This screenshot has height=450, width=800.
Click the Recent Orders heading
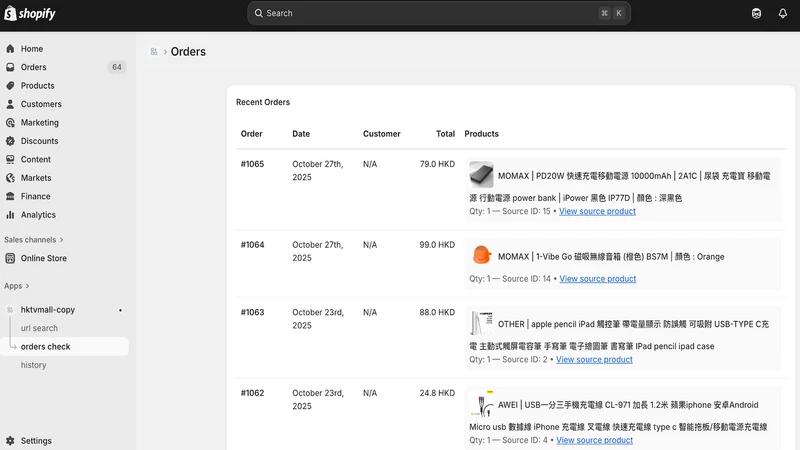[263, 102]
